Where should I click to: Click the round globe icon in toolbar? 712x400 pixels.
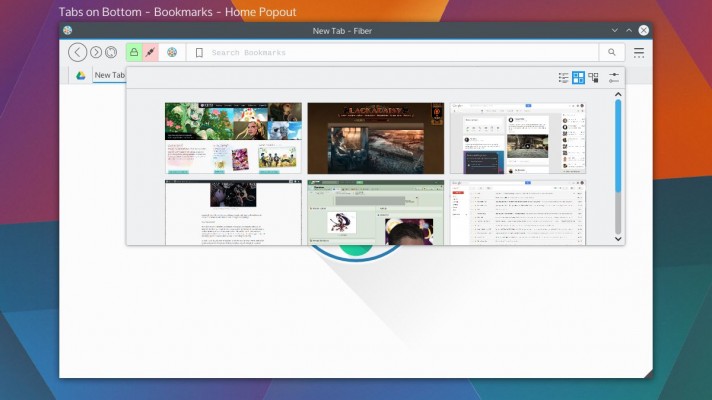click(x=172, y=52)
